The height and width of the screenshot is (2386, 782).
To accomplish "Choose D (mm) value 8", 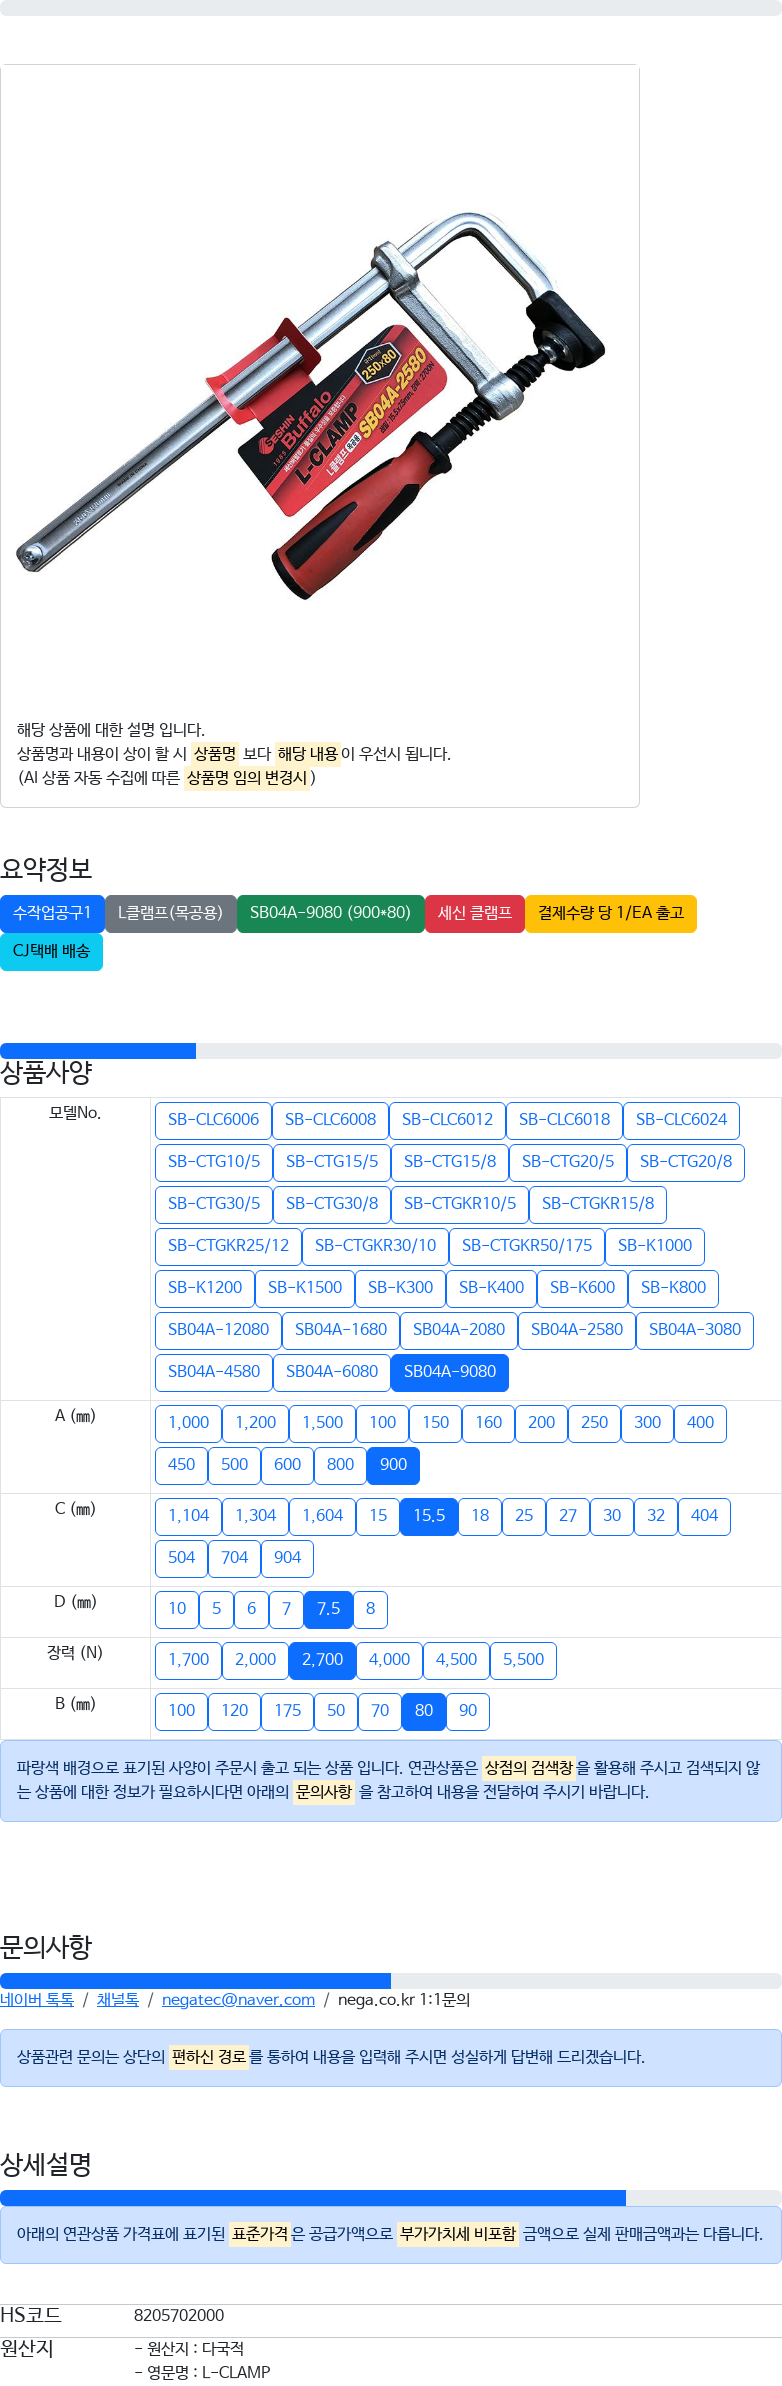I will (x=370, y=1609).
